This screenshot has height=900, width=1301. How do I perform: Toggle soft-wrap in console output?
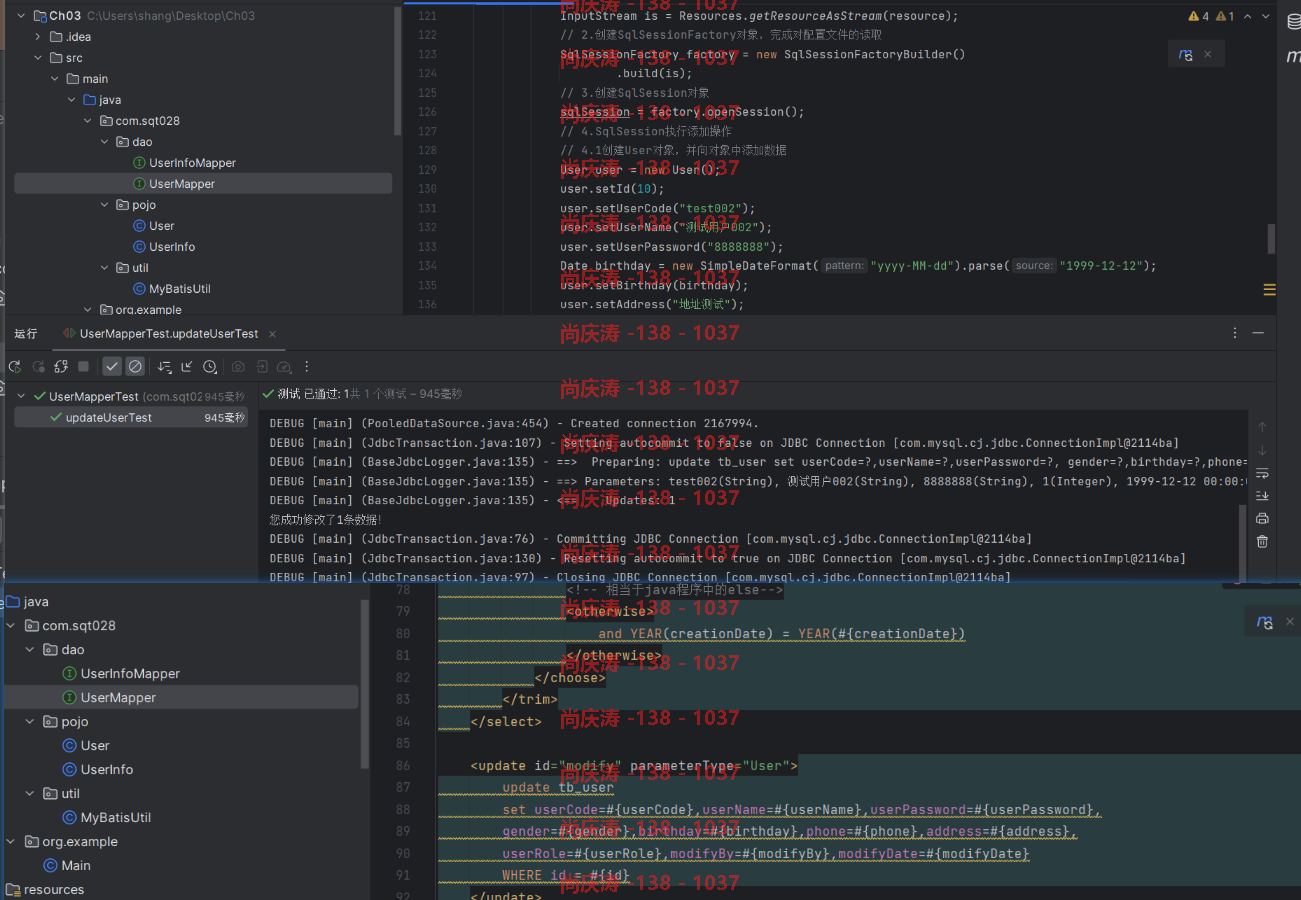click(1262, 473)
